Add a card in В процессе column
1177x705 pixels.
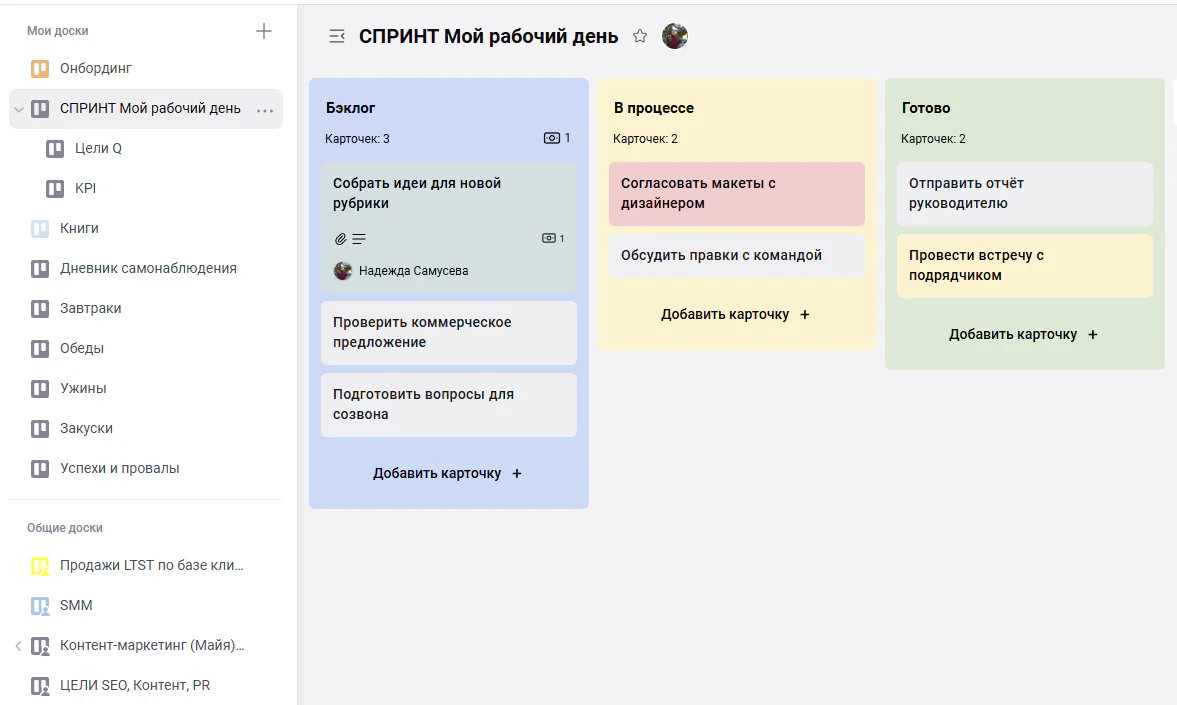point(735,314)
